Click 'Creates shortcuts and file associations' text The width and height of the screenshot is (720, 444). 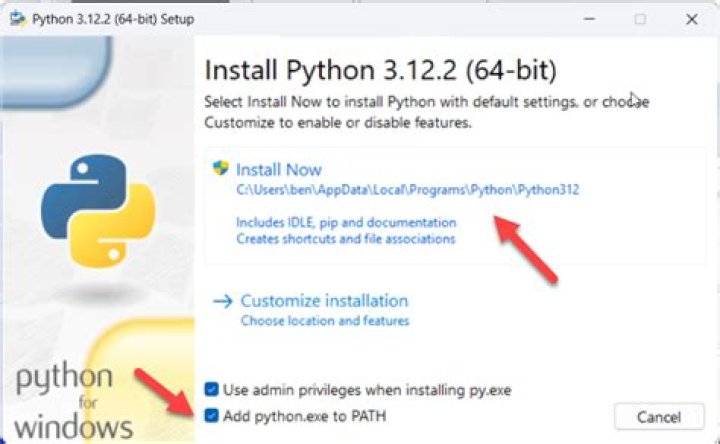tap(346, 239)
